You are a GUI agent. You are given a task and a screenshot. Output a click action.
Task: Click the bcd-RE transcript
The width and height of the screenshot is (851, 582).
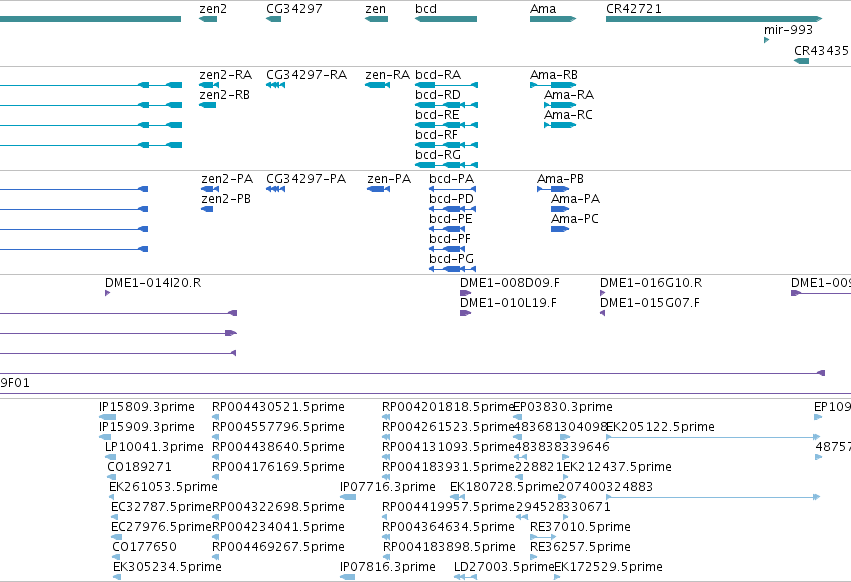coord(447,125)
